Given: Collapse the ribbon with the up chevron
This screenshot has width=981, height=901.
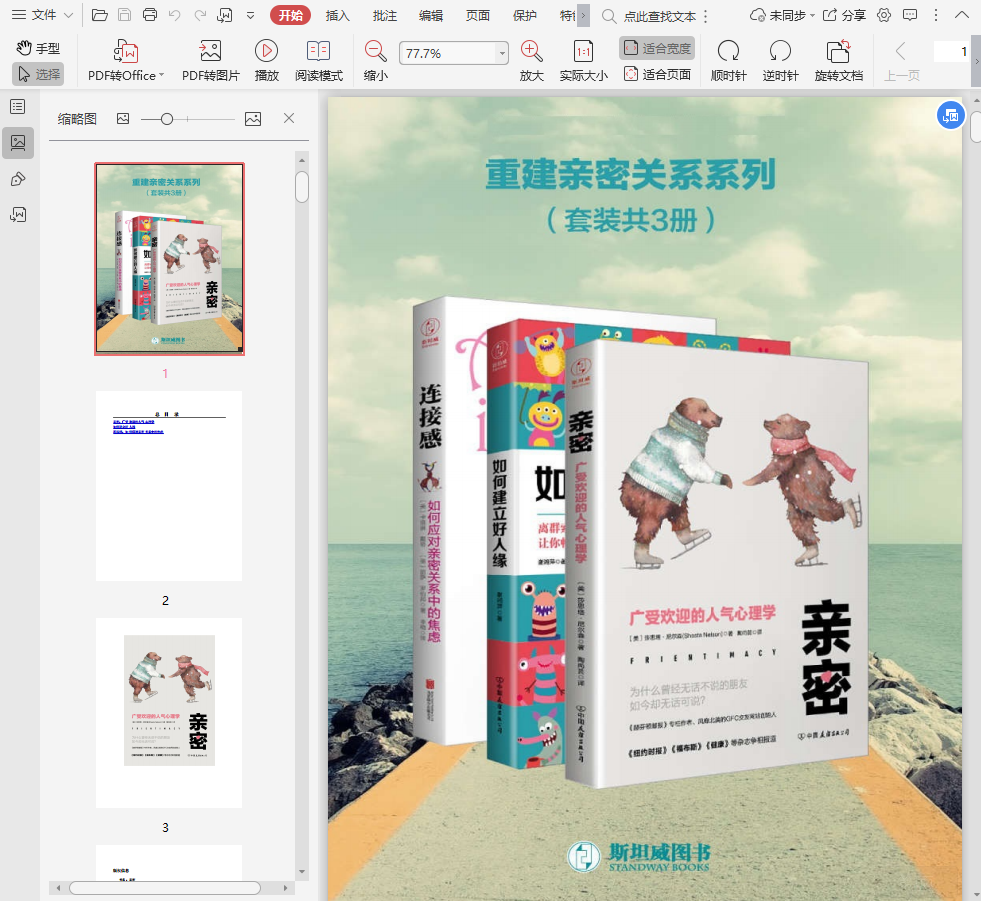Looking at the screenshot, I should (962, 16).
